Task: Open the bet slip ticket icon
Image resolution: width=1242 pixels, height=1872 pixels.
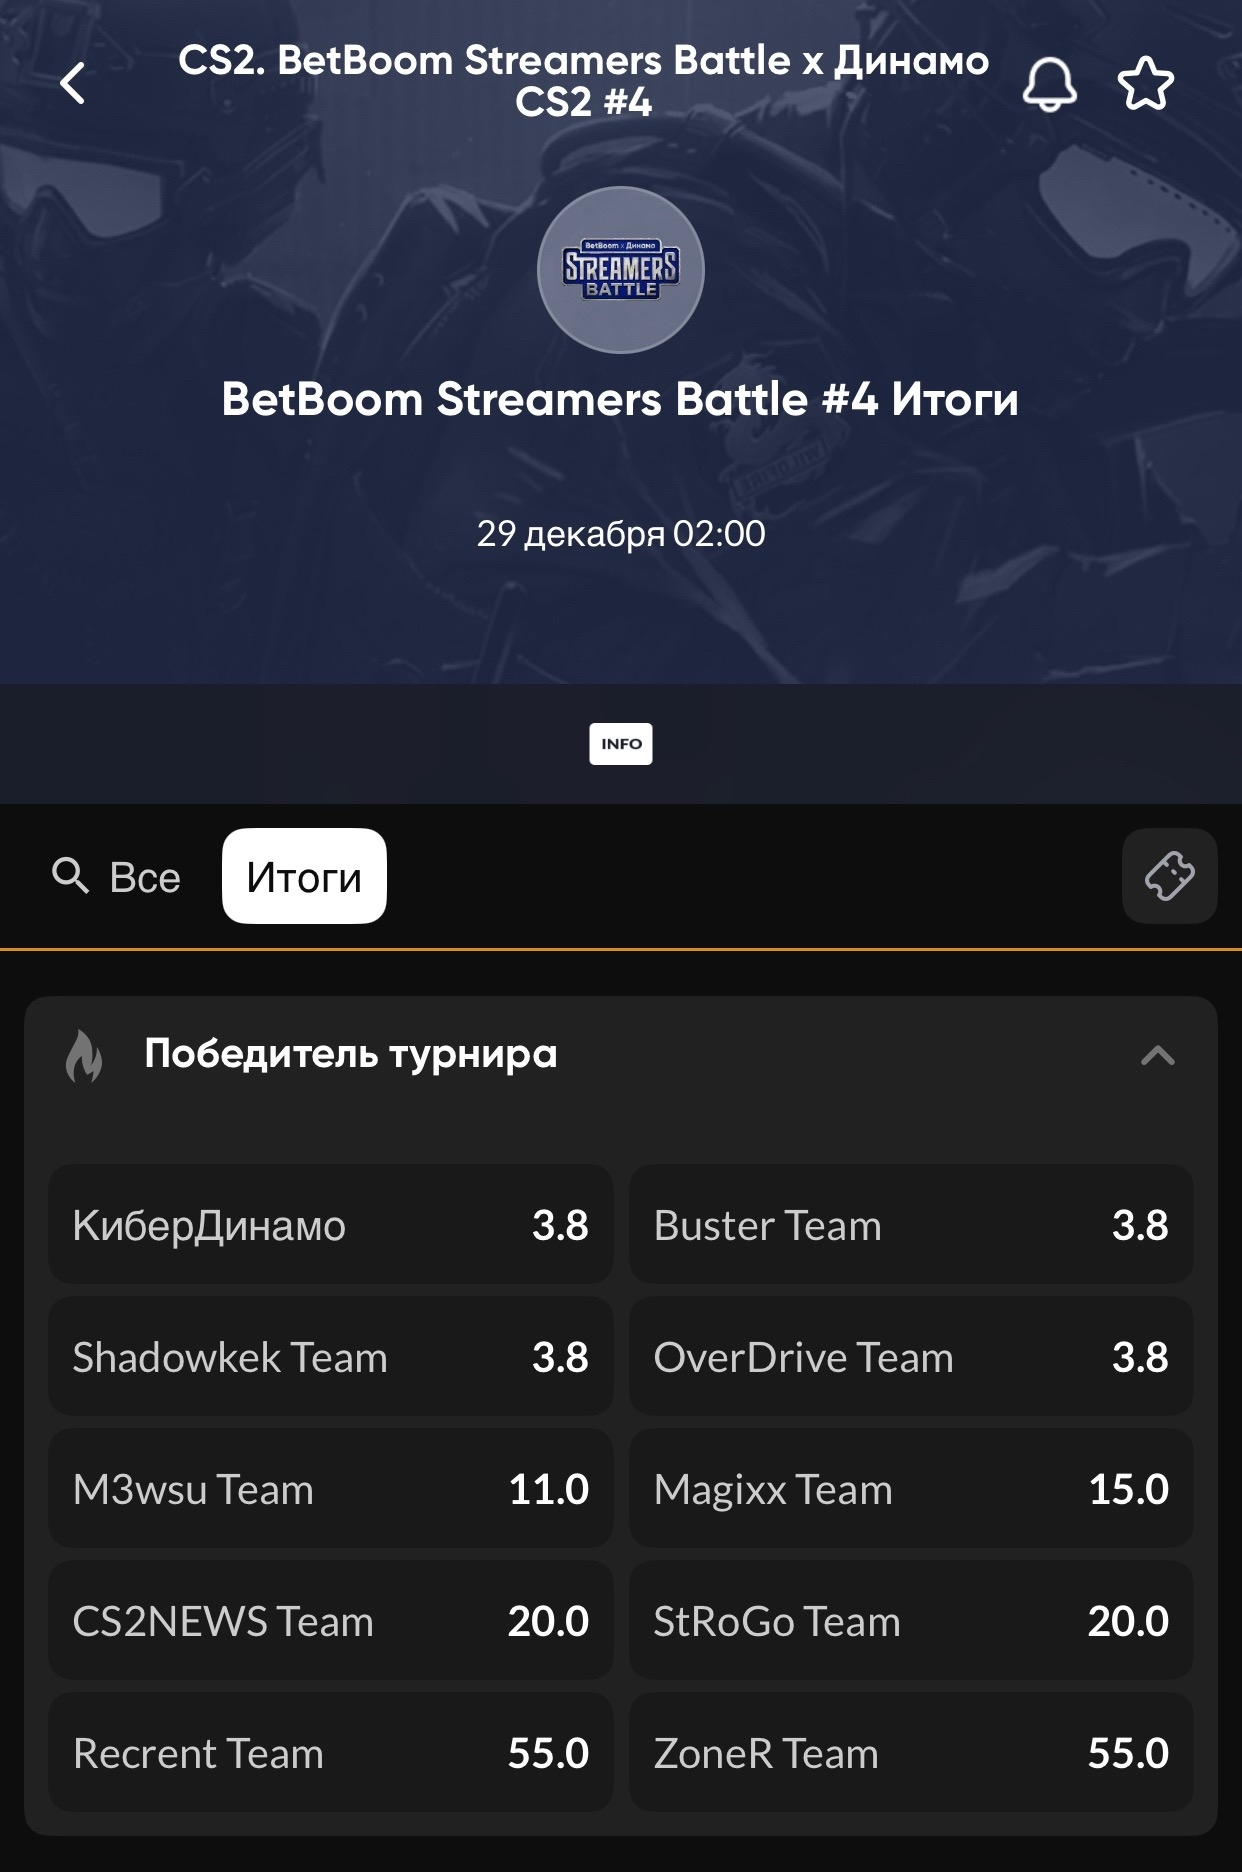Action: click(1169, 876)
